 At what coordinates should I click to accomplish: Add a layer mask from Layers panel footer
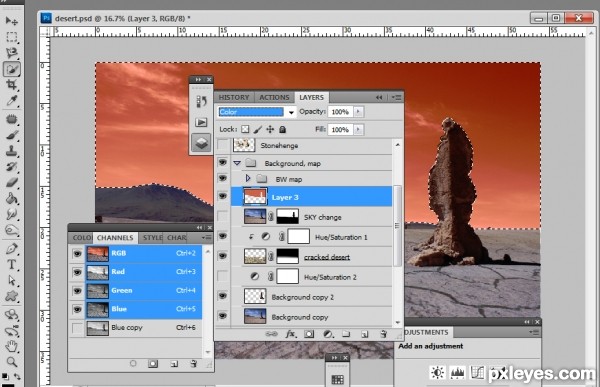click(x=308, y=334)
